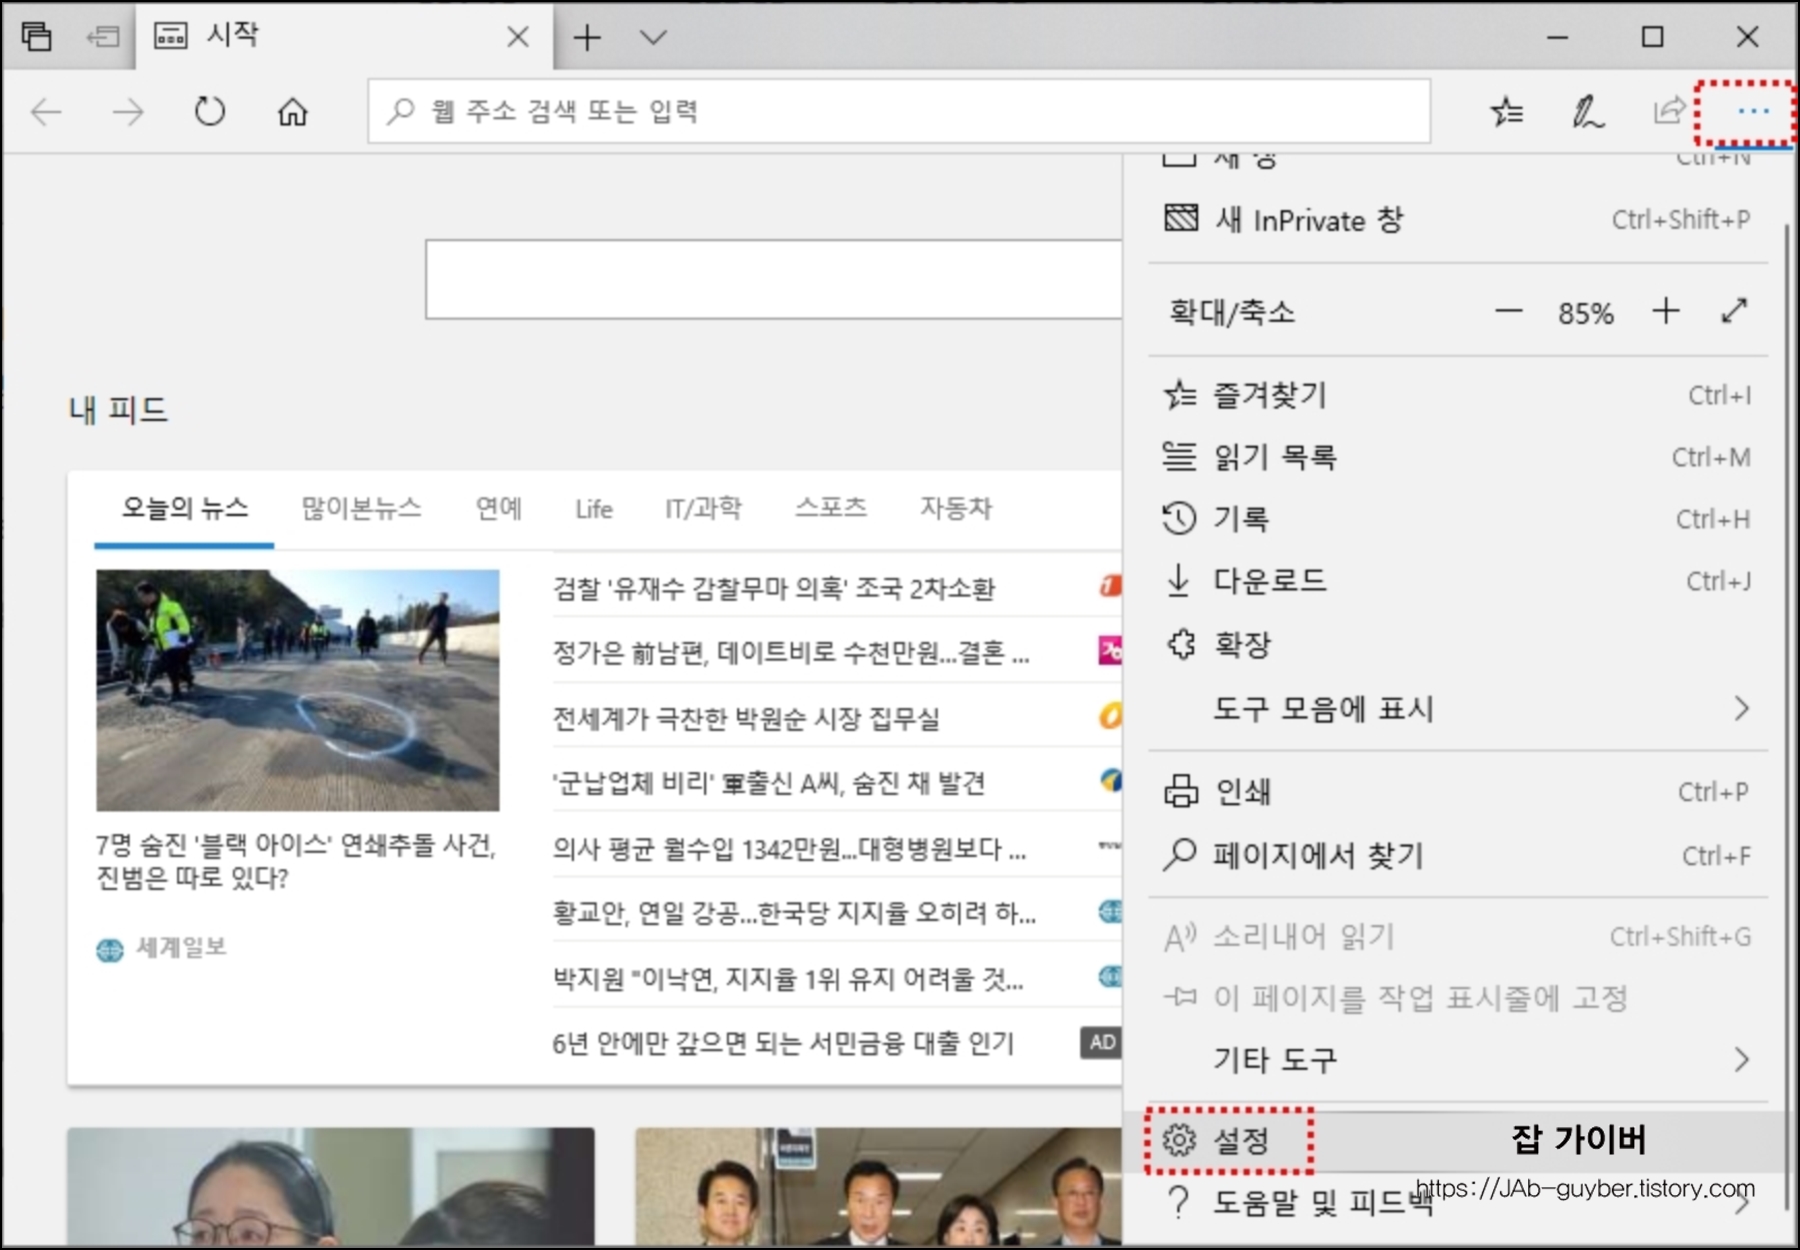Open headline 정가은 前남편, 데이트비로 수천만원
The width and height of the screenshot is (1800, 1250).
[791, 653]
